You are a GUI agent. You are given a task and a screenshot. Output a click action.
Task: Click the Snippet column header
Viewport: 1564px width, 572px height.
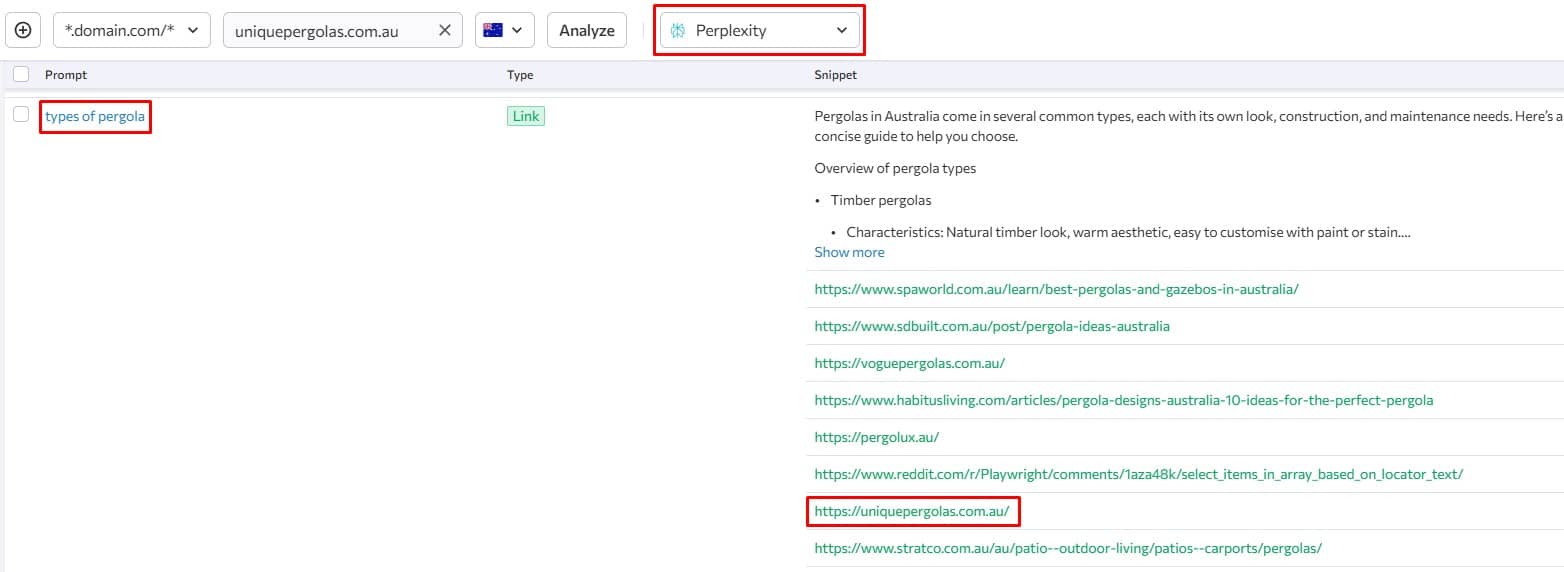click(835, 75)
